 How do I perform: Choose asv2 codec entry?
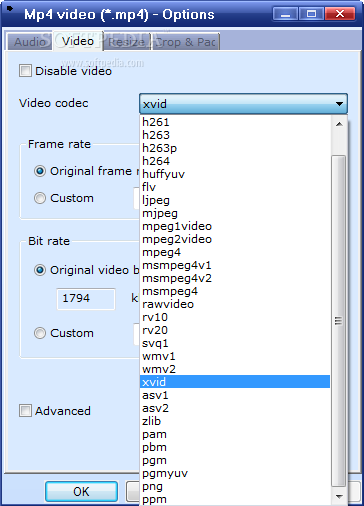click(235, 408)
